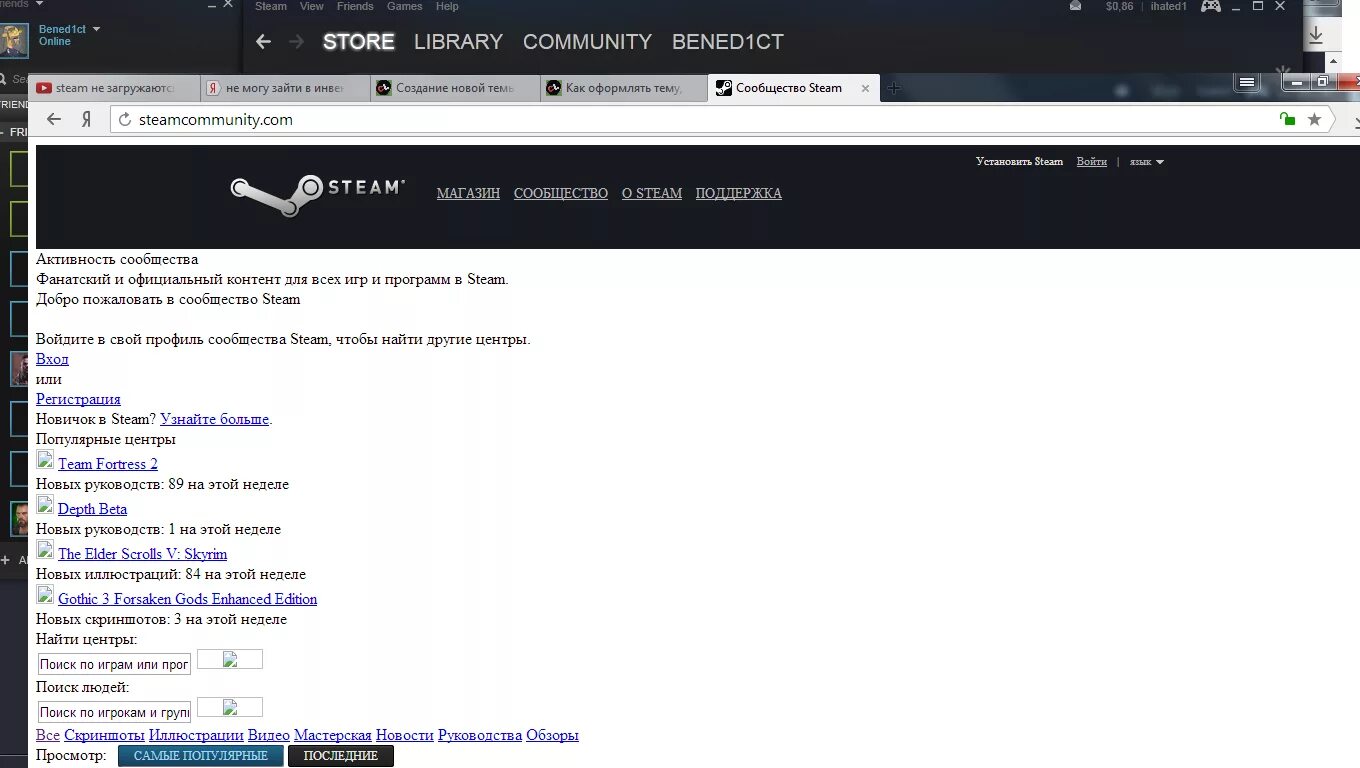1360x768 pixels.
Task: Switch to 'steam не загружаются' YouTube tab
Action: [x=114, y=88]
